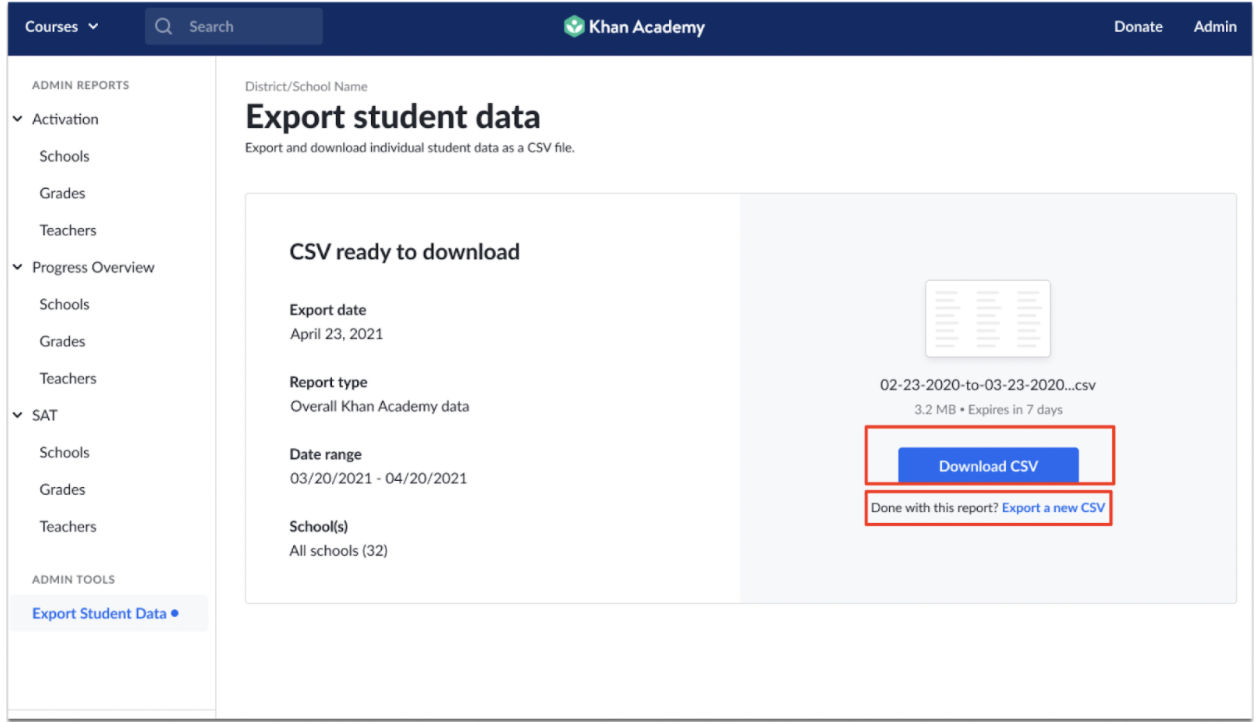Image resolution: width=1258 pixels, height=722 pixels.
Task: Focus the Search input field
Action: click(234, 27)
